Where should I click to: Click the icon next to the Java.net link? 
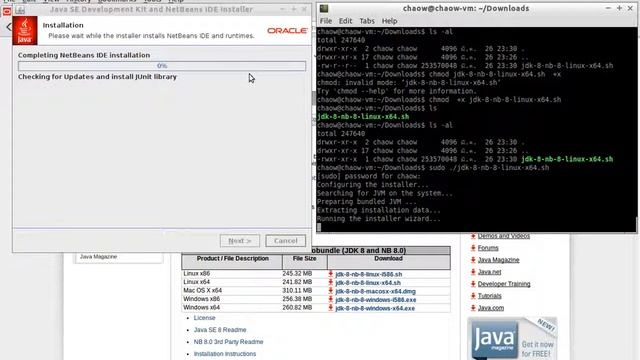click(473, 272)
